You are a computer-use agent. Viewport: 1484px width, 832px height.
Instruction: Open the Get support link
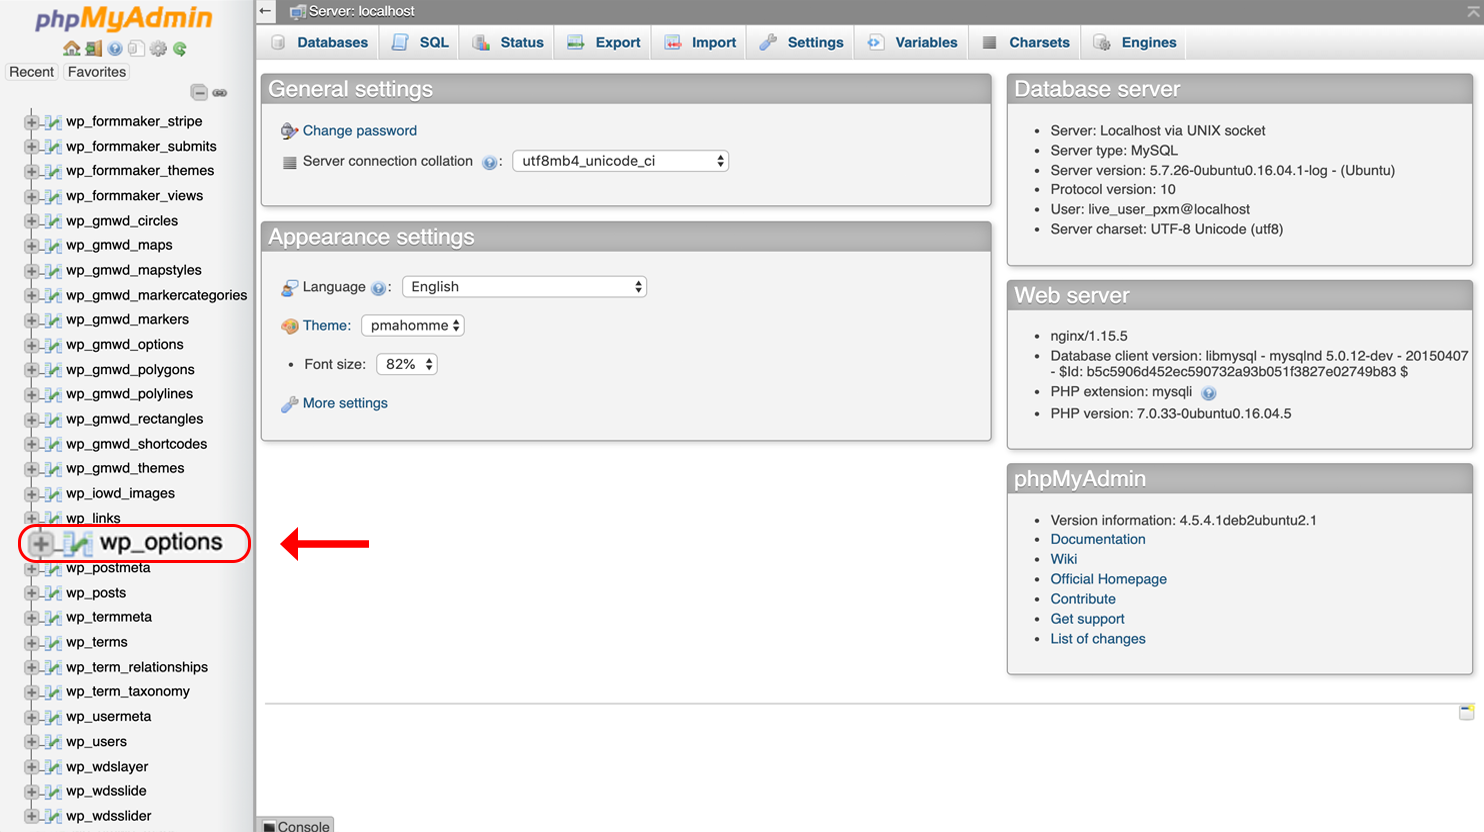point(1087,619)
